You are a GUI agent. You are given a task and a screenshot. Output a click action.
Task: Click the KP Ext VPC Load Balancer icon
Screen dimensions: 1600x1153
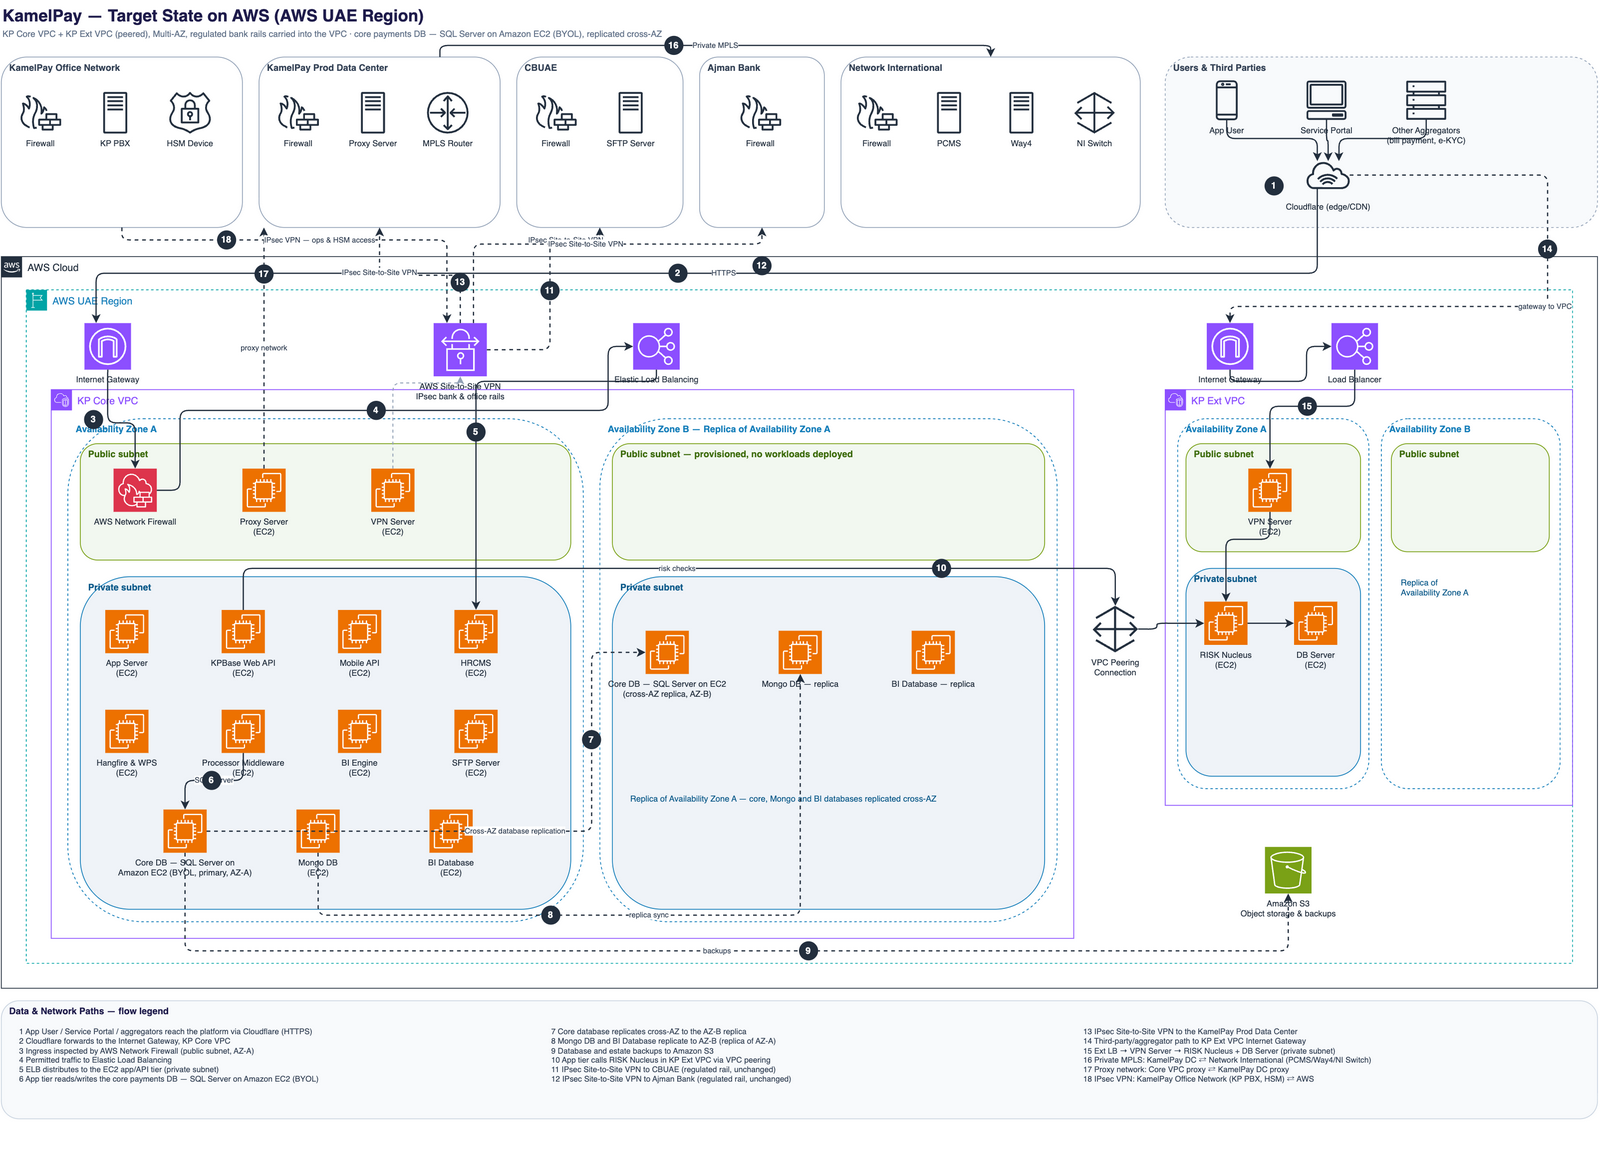1354,347
